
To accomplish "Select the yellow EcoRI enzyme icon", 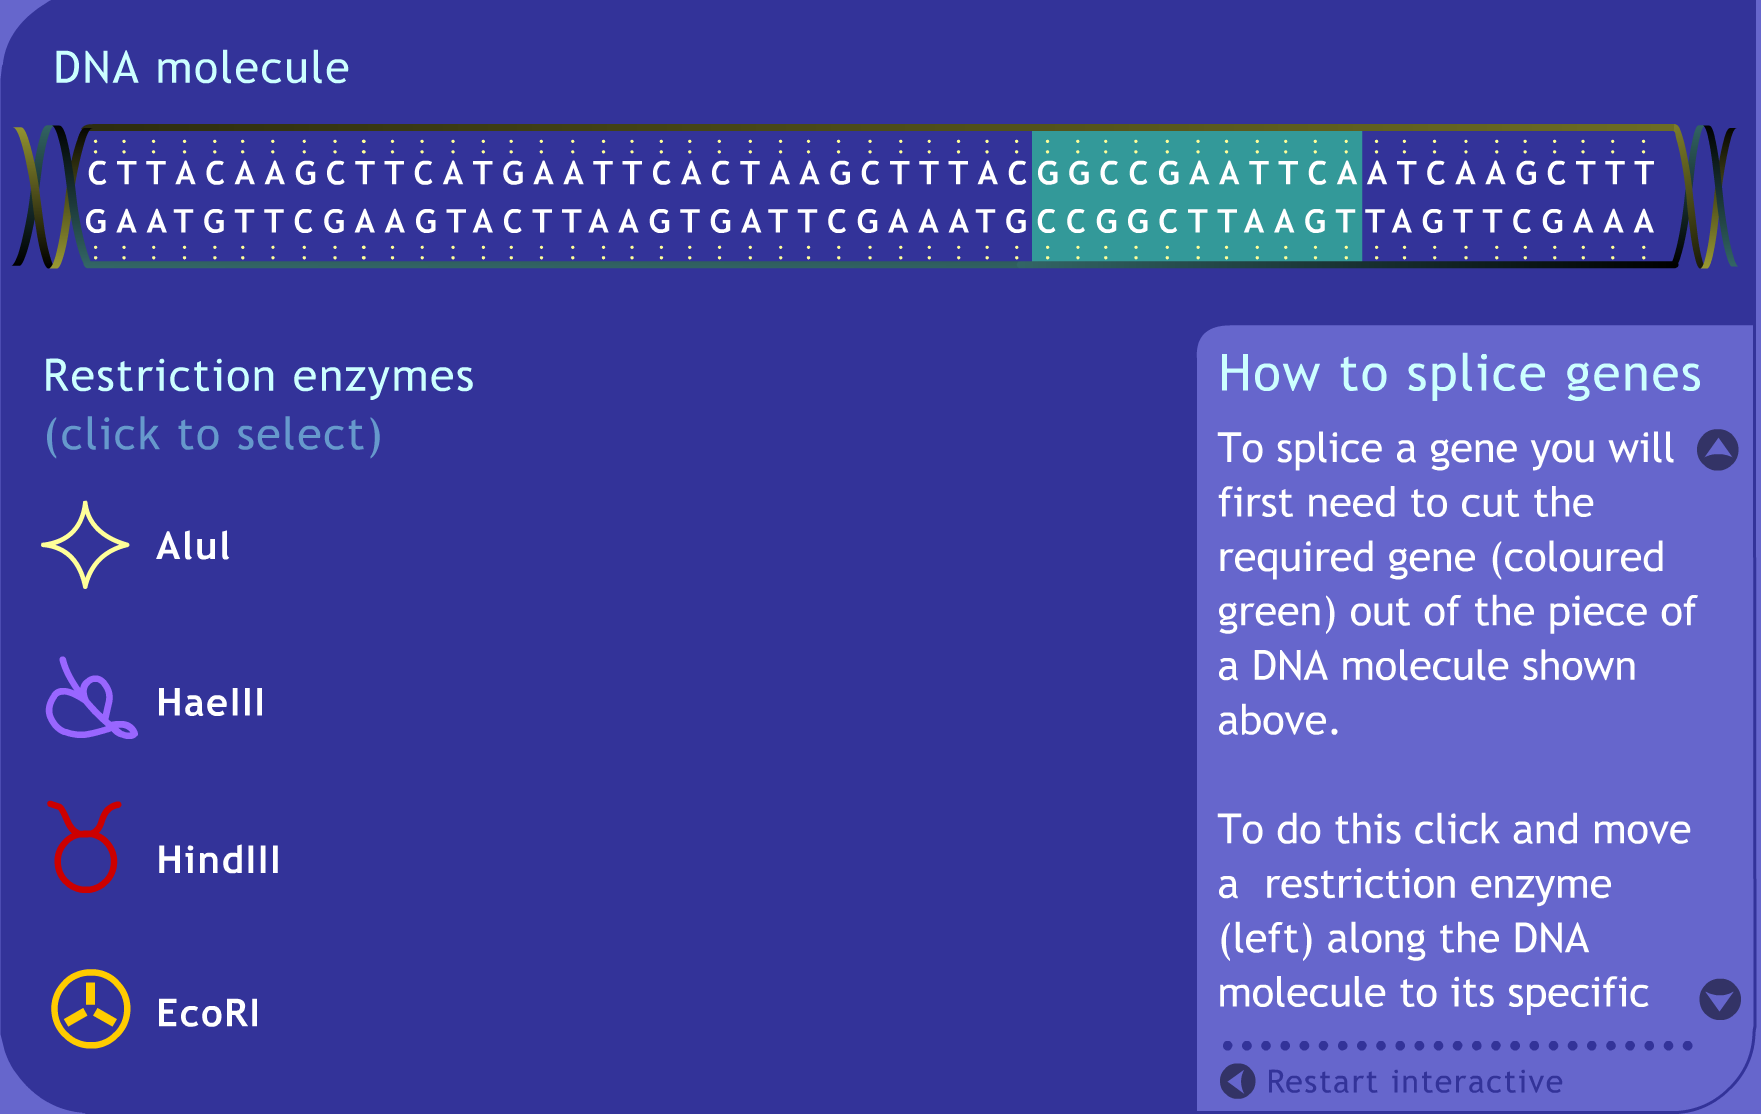I will (x=90, y=1009).
